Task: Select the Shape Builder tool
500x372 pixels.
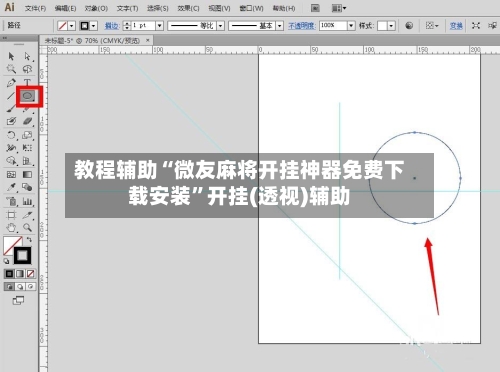Action: point(11,161)
